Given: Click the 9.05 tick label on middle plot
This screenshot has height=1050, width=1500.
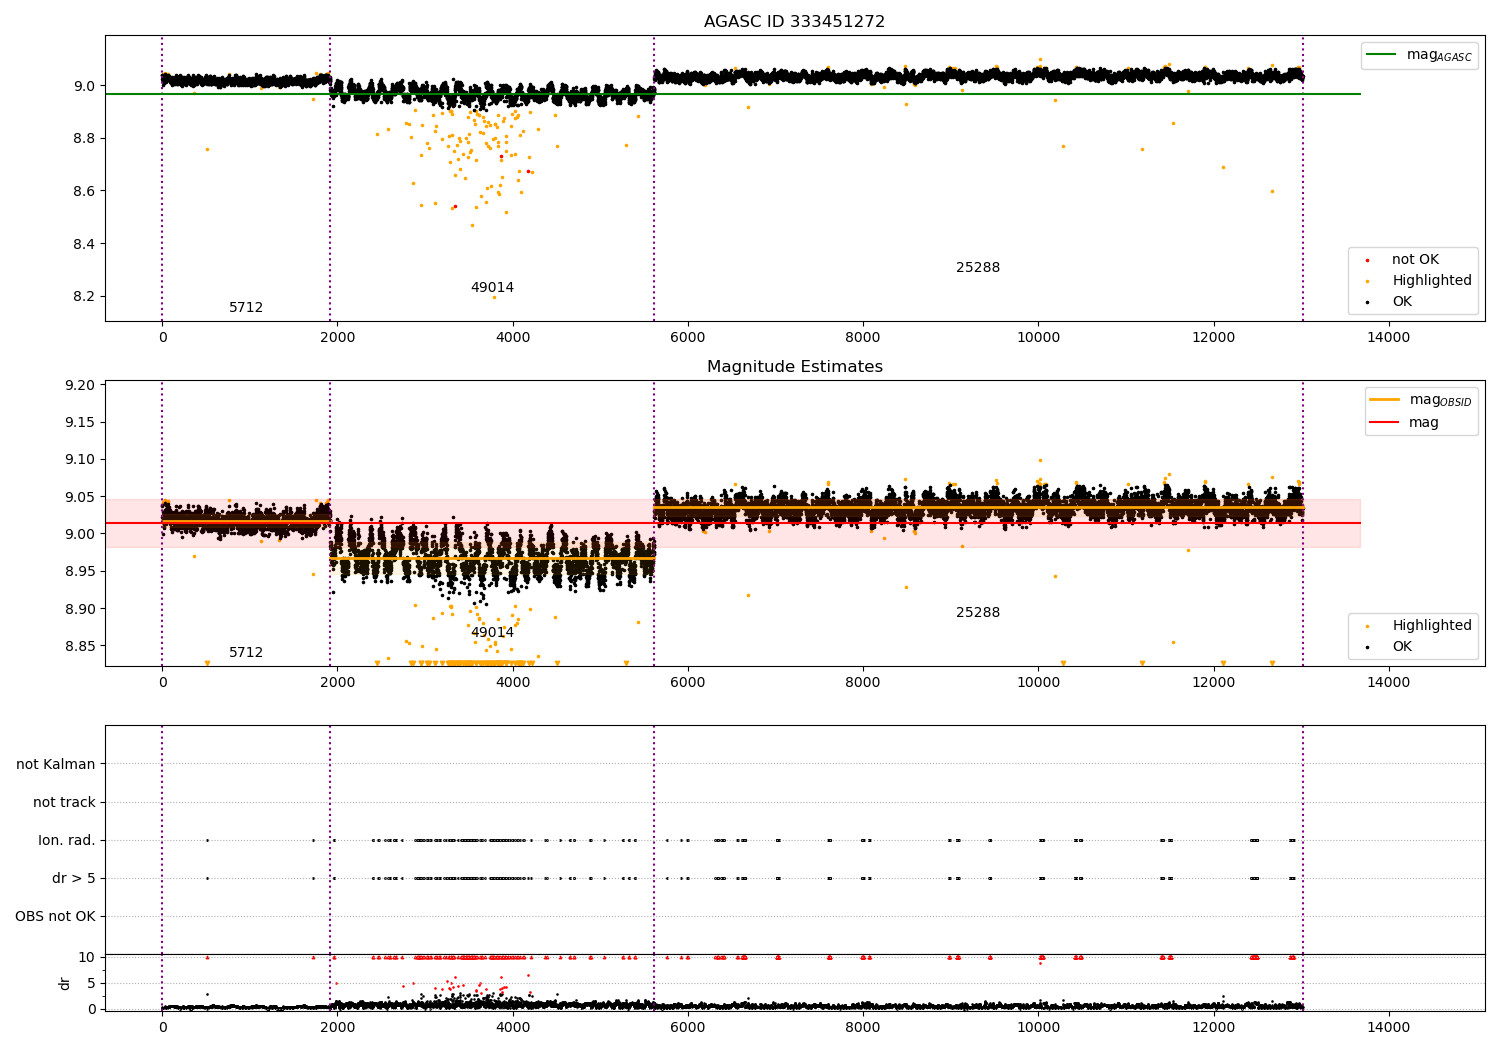Looking at the screenshot, I should coord(80,498).
